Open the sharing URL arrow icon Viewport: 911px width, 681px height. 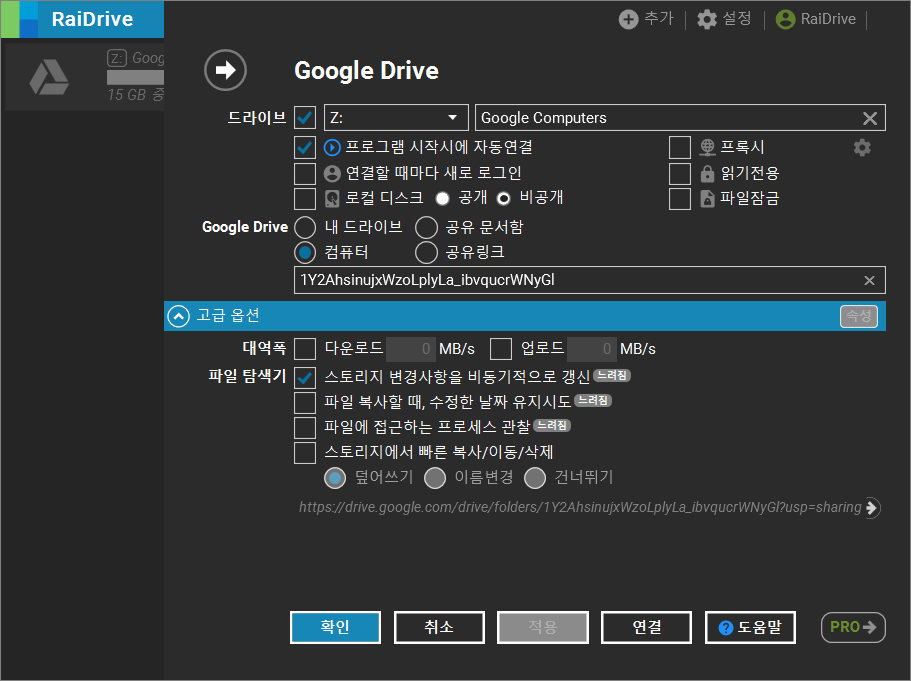click(871, 508)
